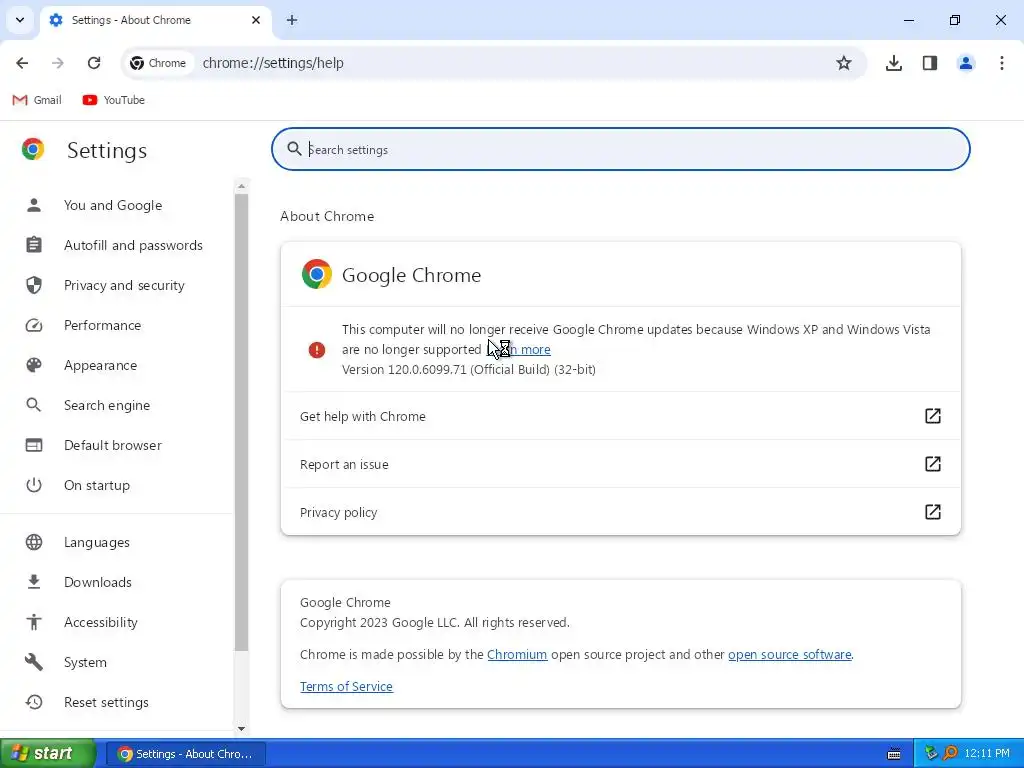Open the YouTube bookmark
Image resolution: width=1024 pixels, height=768 pixels.
point(114,100)
